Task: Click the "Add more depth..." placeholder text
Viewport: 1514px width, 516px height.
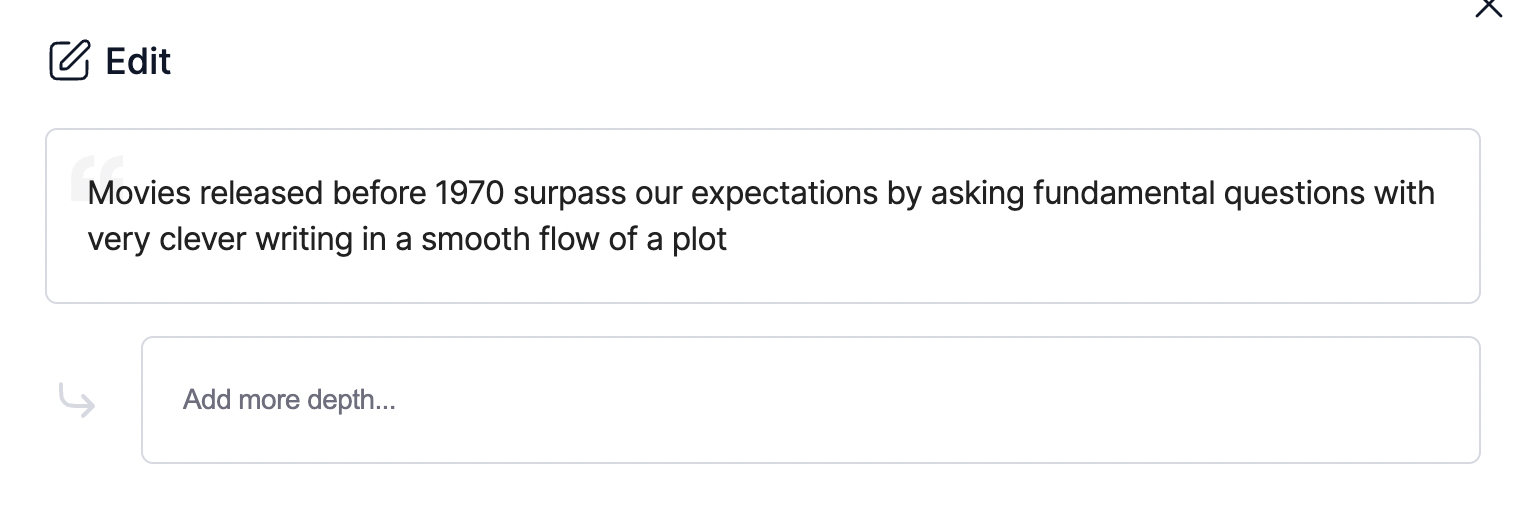Action: 289,400
